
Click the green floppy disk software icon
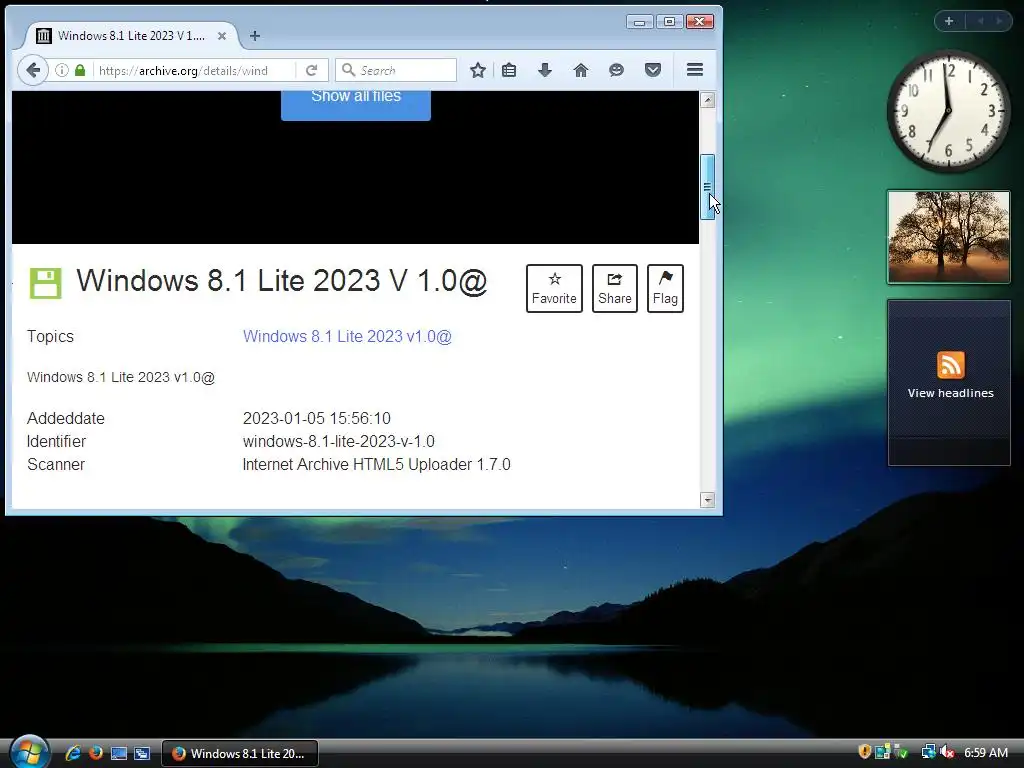click(x=46, y=283)
